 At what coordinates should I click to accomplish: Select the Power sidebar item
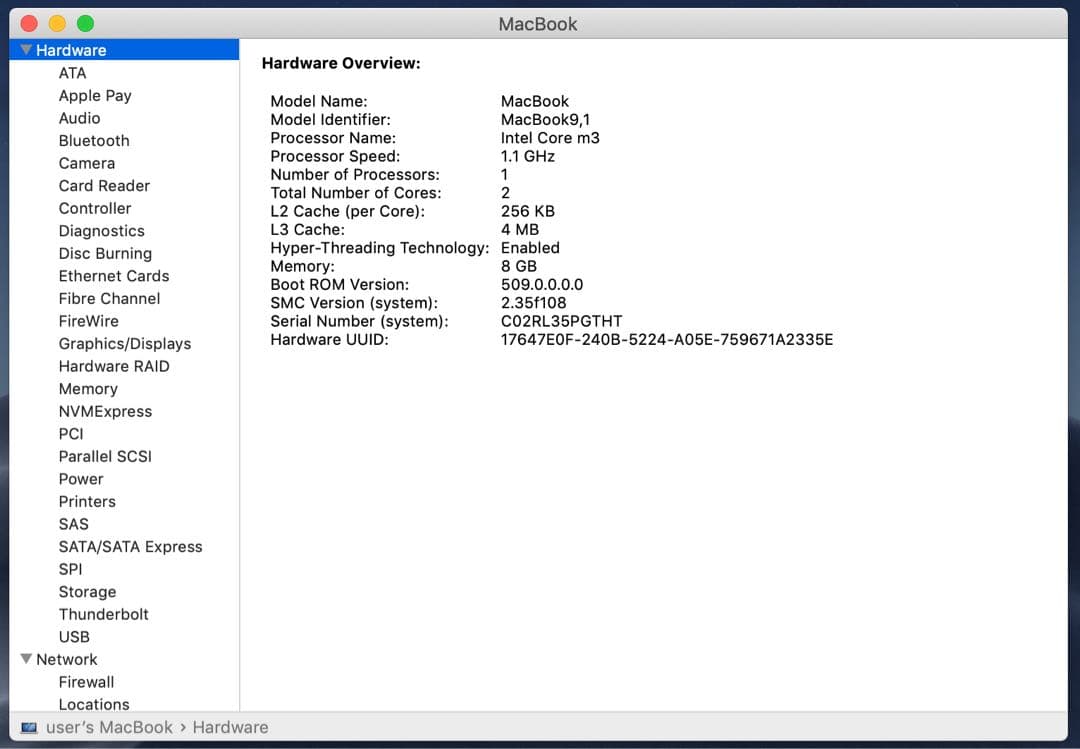point(81,479)
